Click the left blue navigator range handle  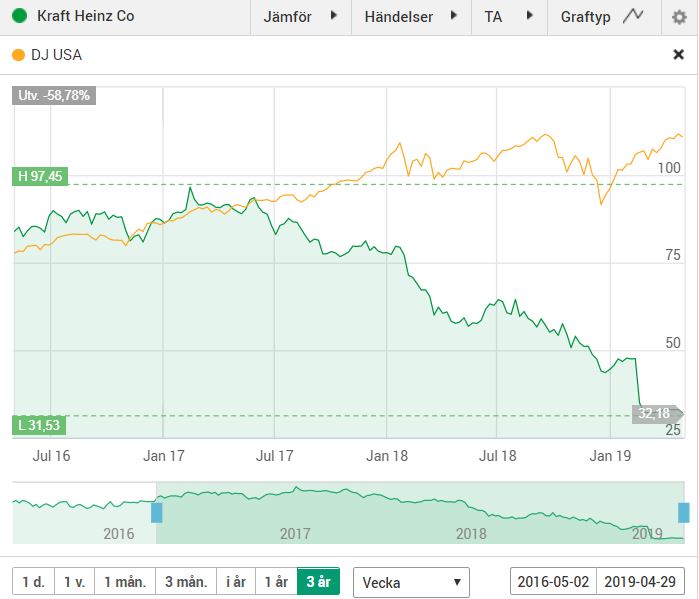[x=156, y=512]
